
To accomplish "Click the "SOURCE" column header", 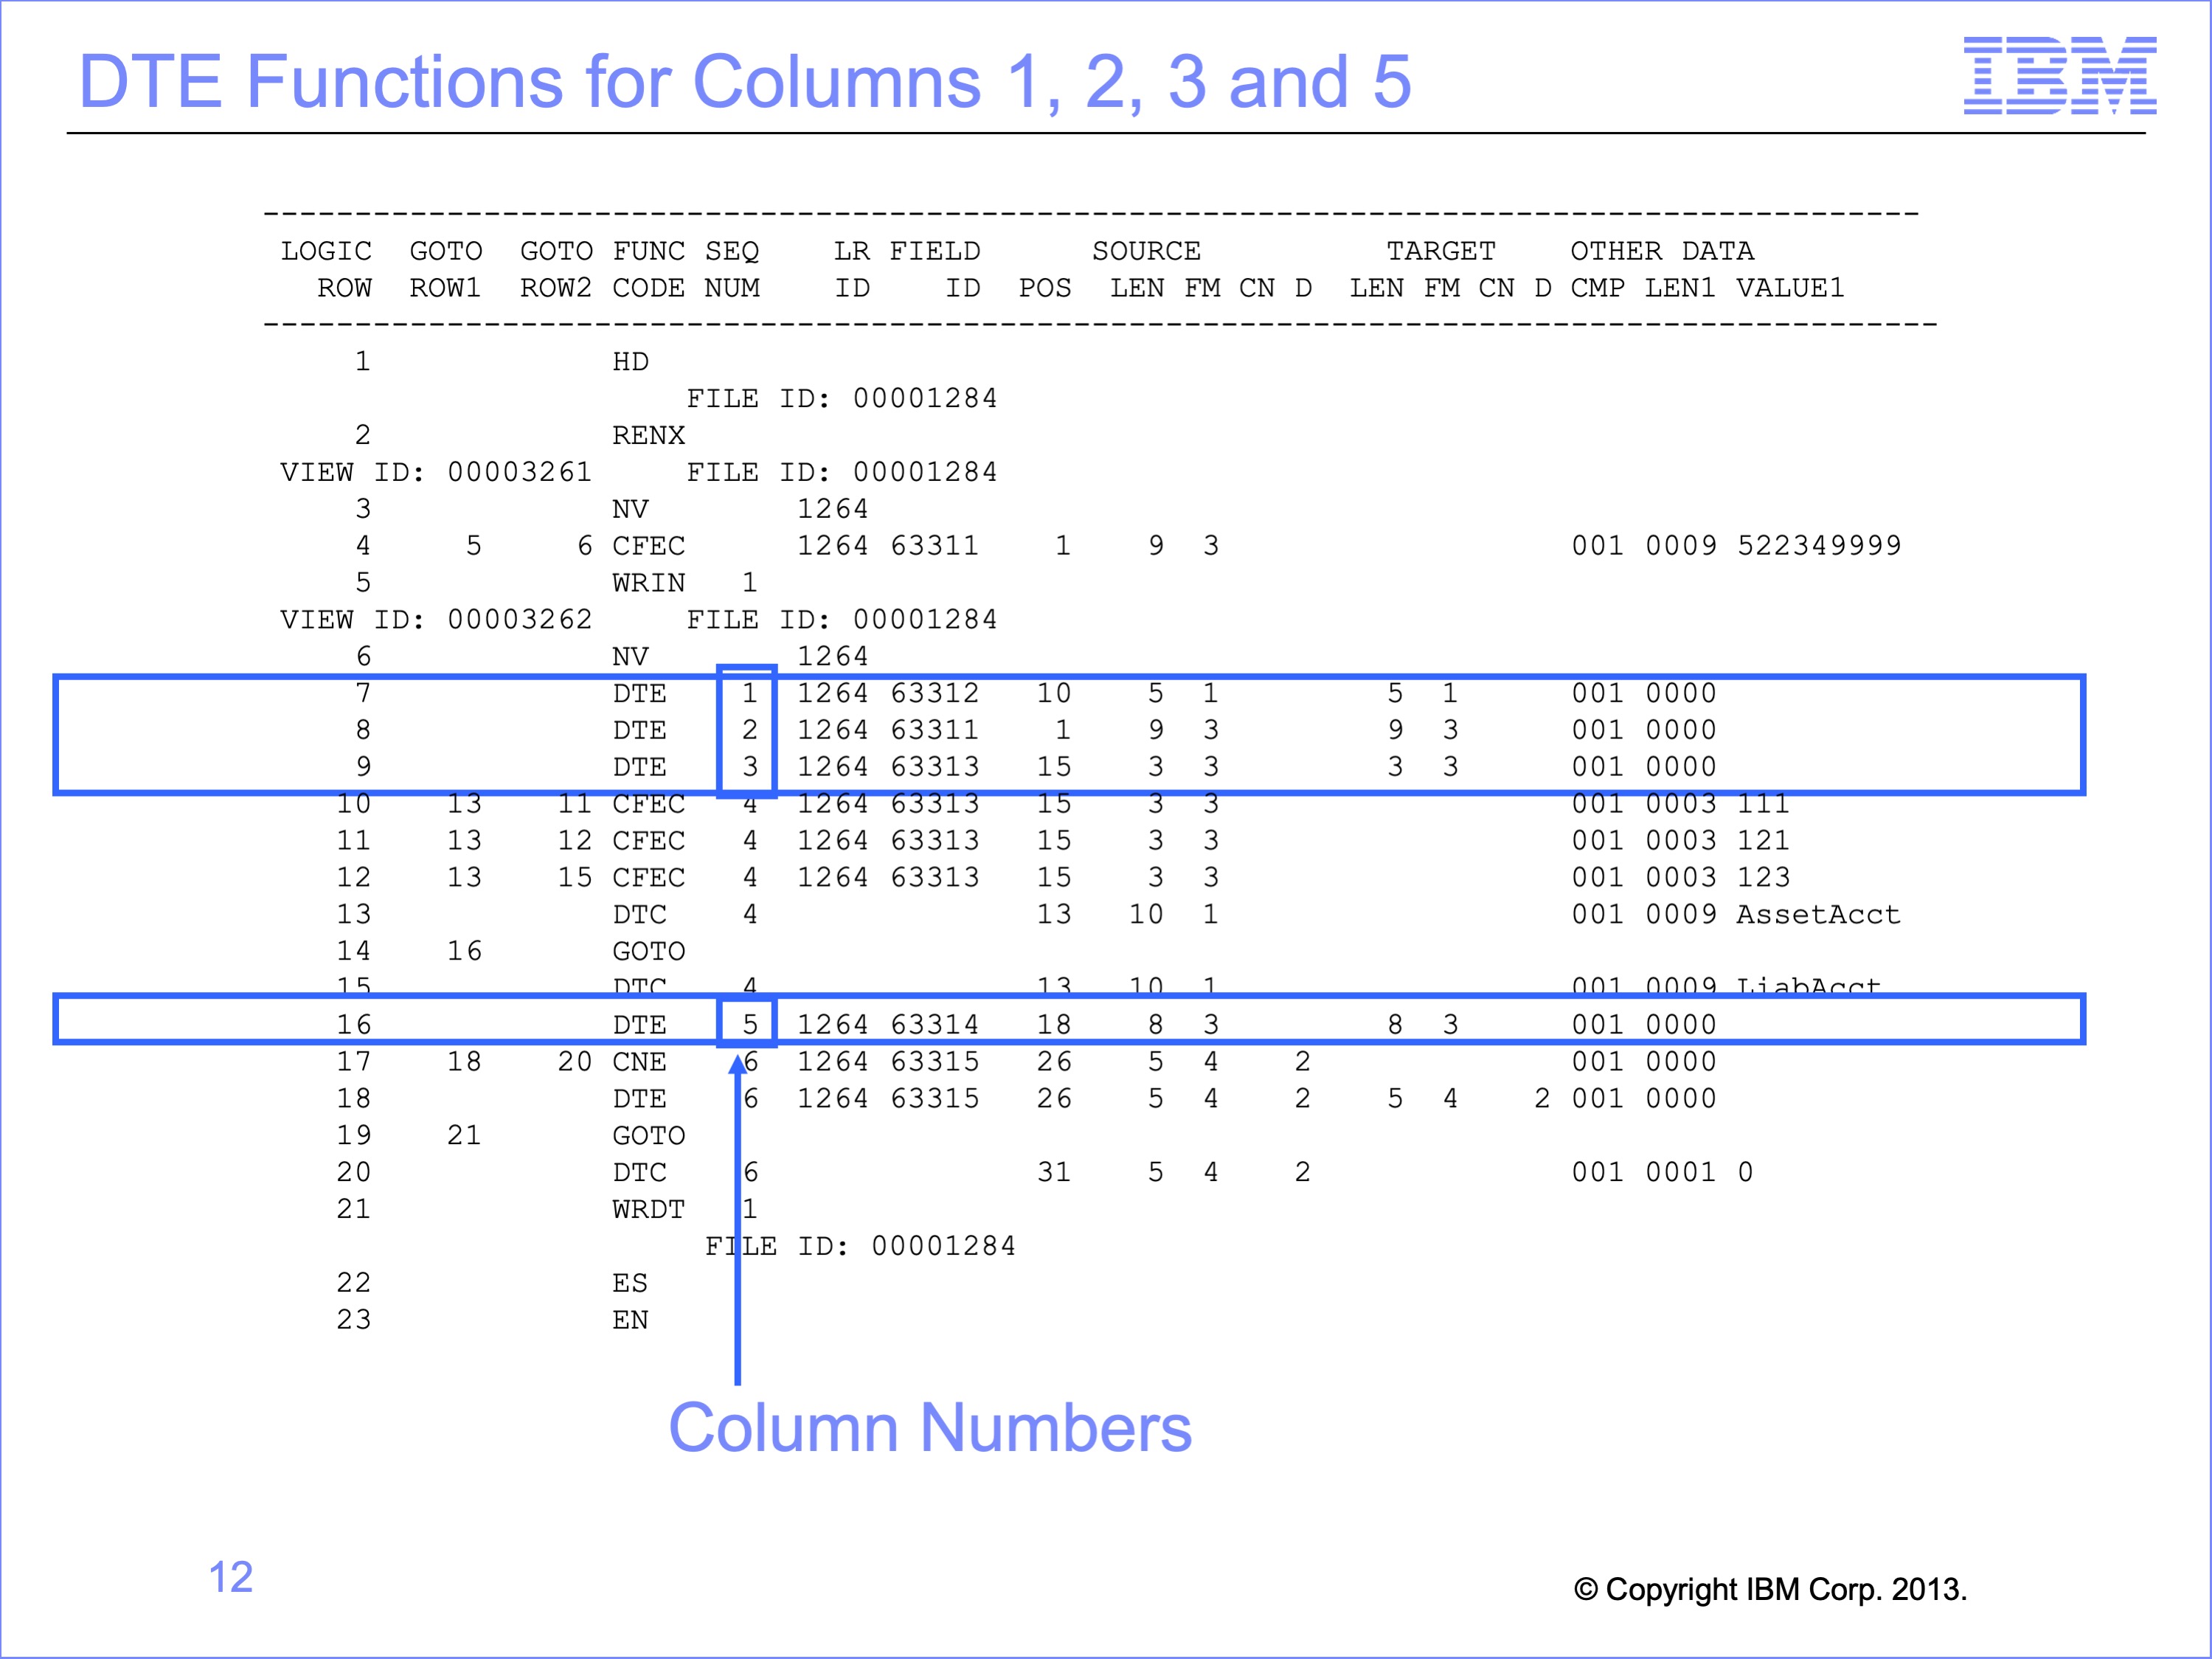I will click(1146, 251).
